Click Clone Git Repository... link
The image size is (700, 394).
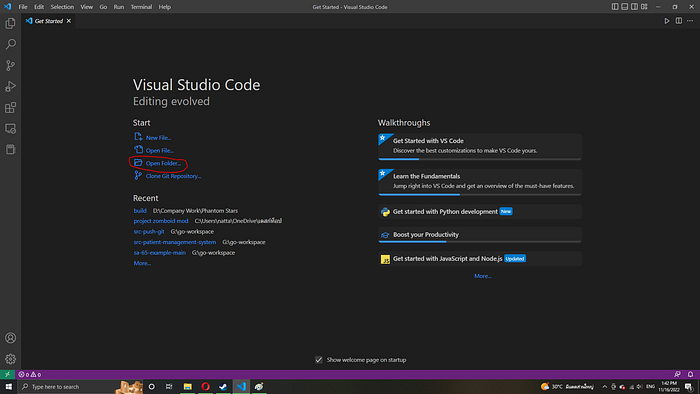click(173, 176)
